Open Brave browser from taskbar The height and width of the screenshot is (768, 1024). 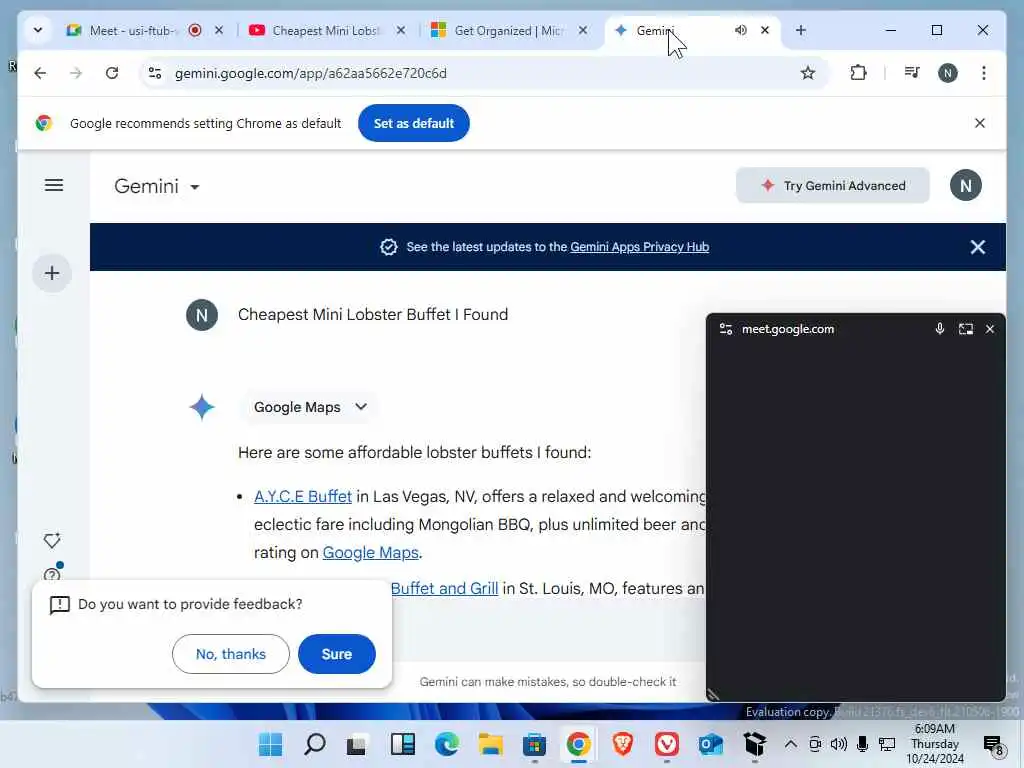click(x=622, y=744)
